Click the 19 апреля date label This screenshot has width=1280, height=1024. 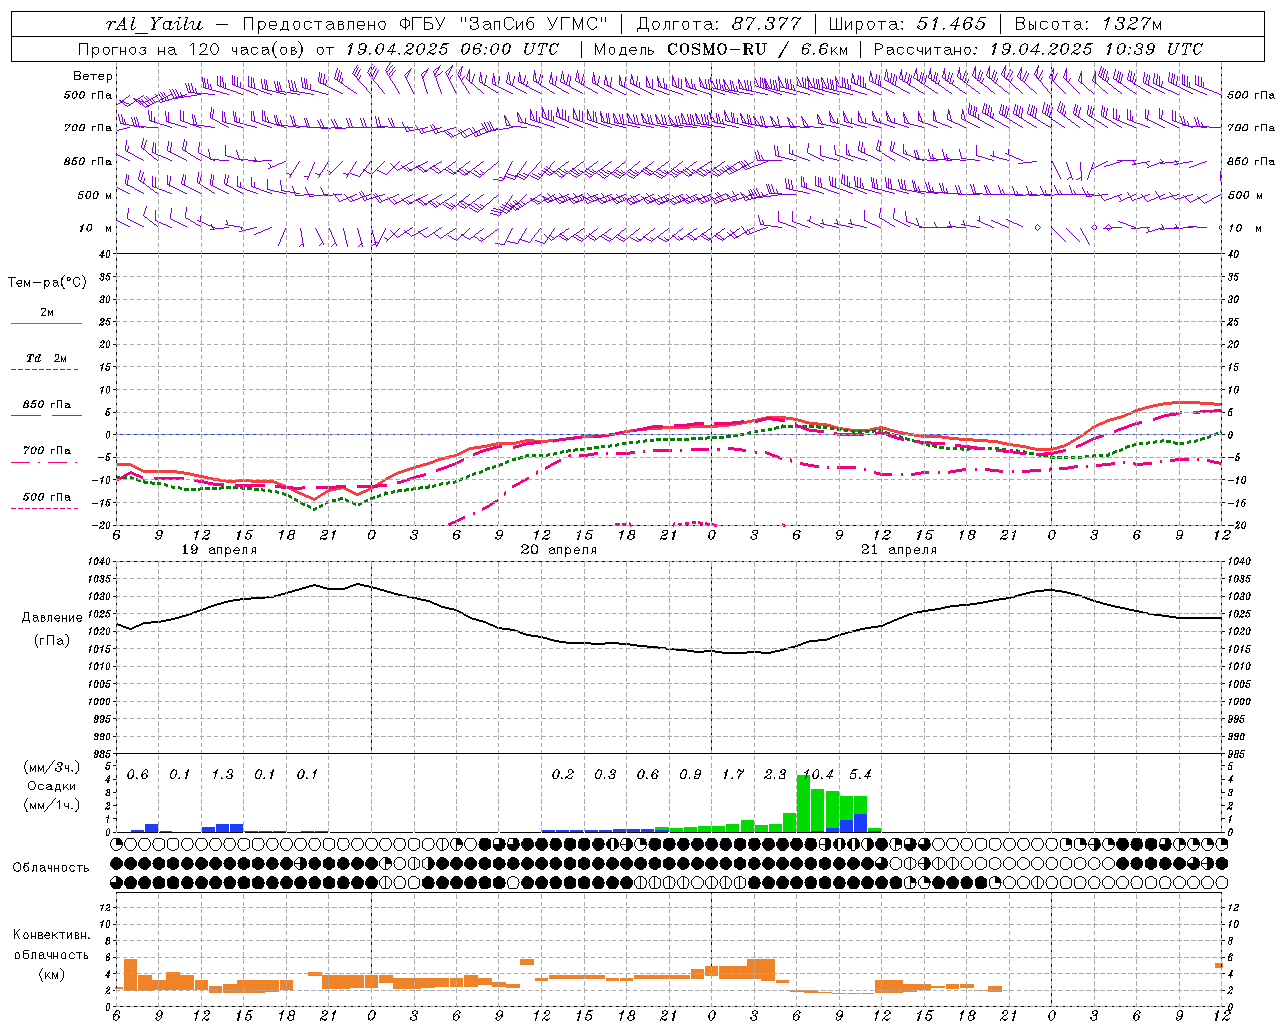coord(219,550)
